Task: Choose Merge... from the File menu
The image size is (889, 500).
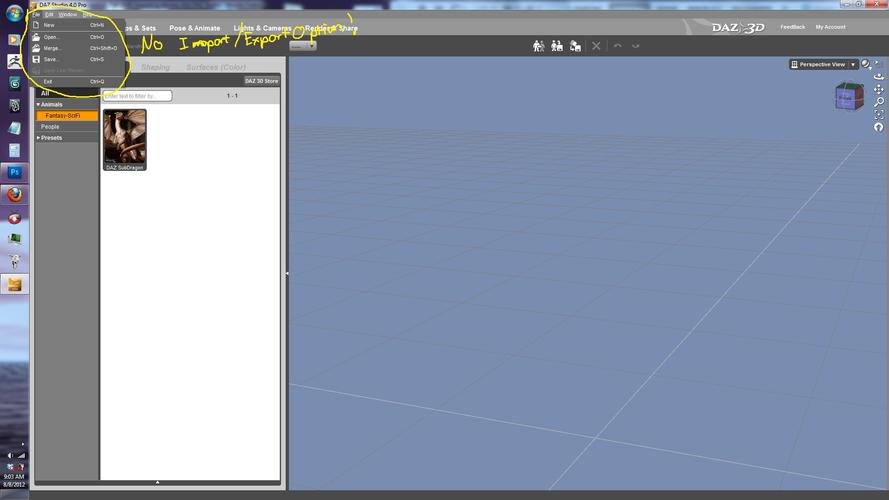Action: tap(78, 48)
